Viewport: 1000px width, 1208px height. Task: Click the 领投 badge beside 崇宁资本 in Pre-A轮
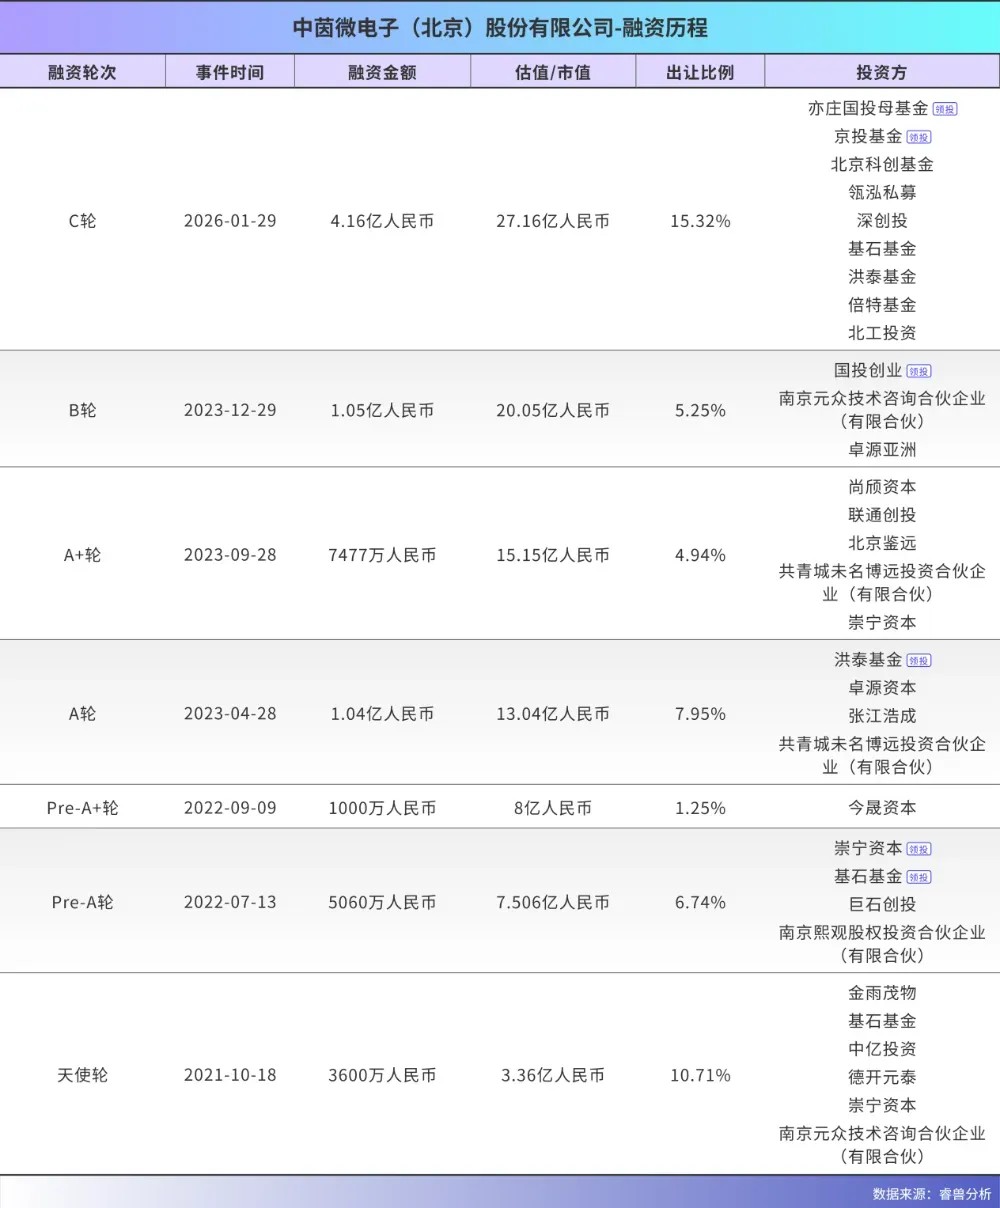919,849
